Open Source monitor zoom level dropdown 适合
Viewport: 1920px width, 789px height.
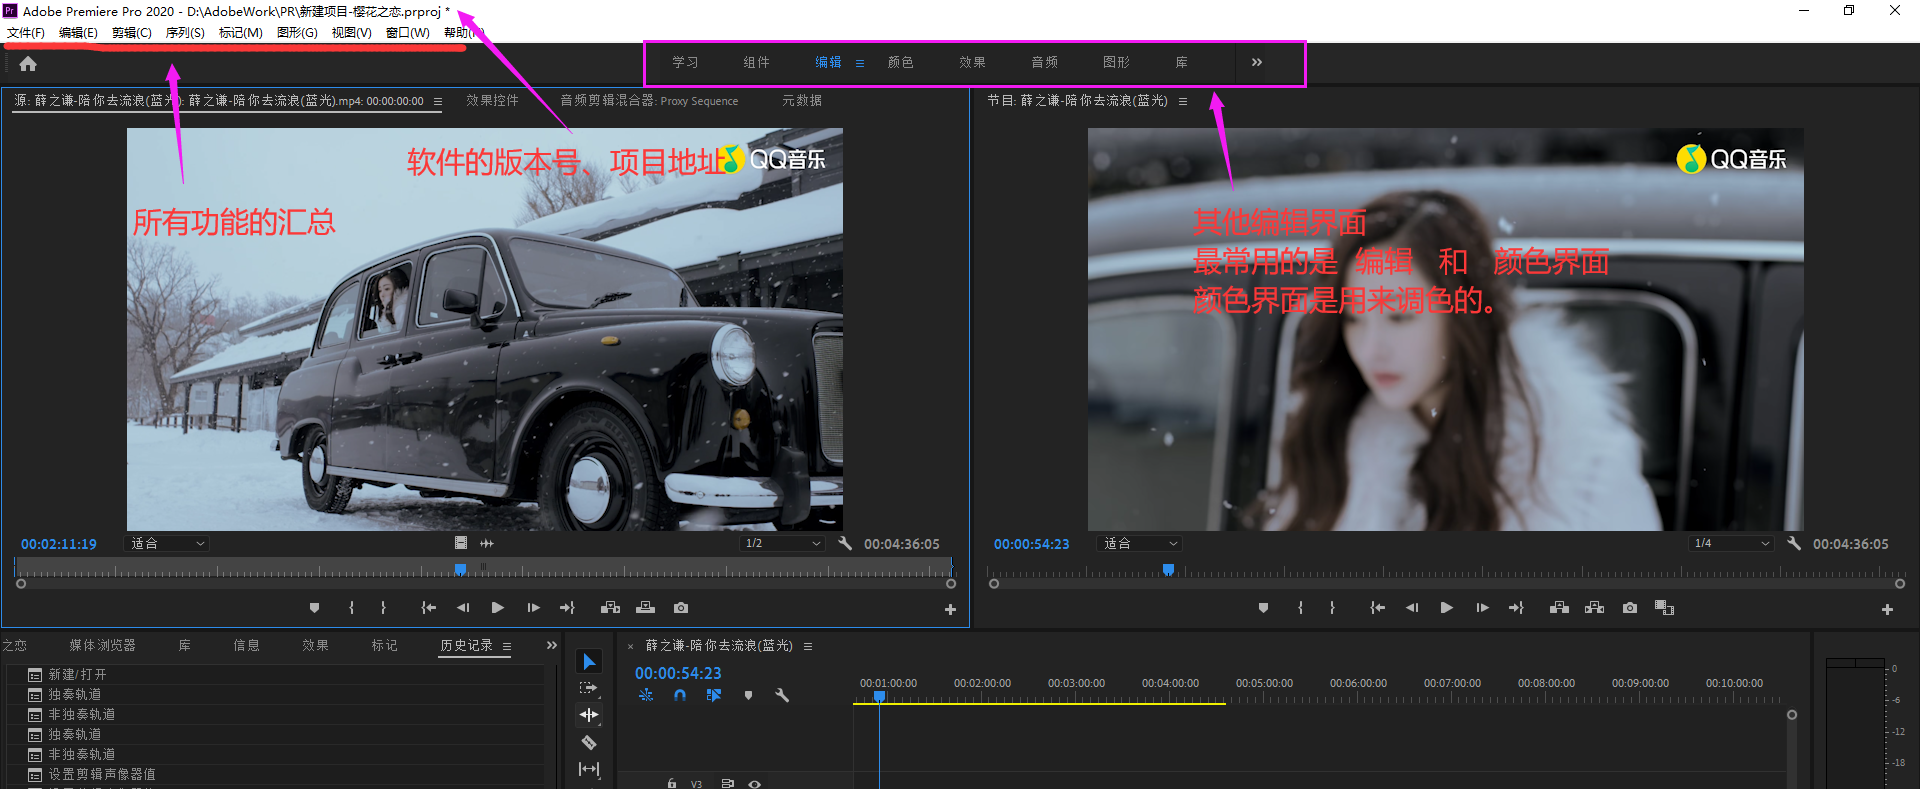(167, 543)
